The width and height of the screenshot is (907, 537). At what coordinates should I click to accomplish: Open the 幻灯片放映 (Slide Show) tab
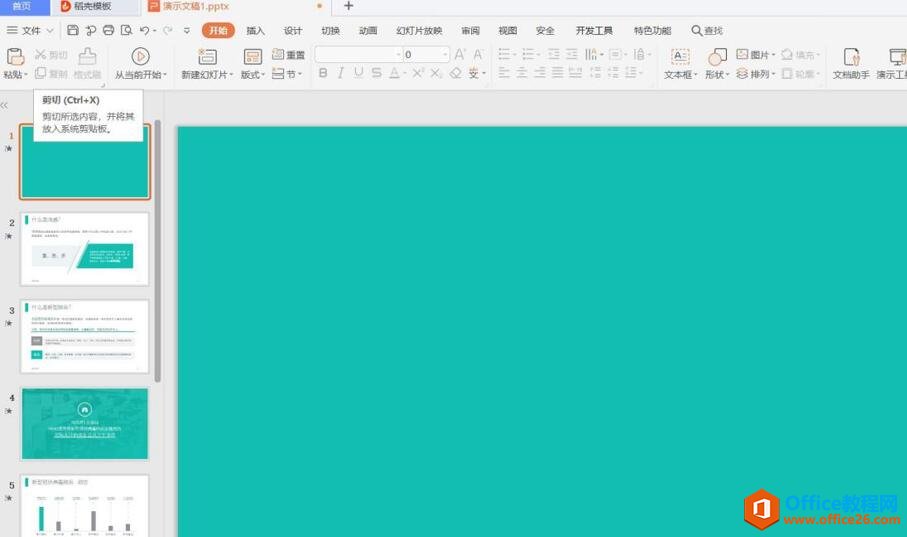pyautogui.click(x=418, y=31)
